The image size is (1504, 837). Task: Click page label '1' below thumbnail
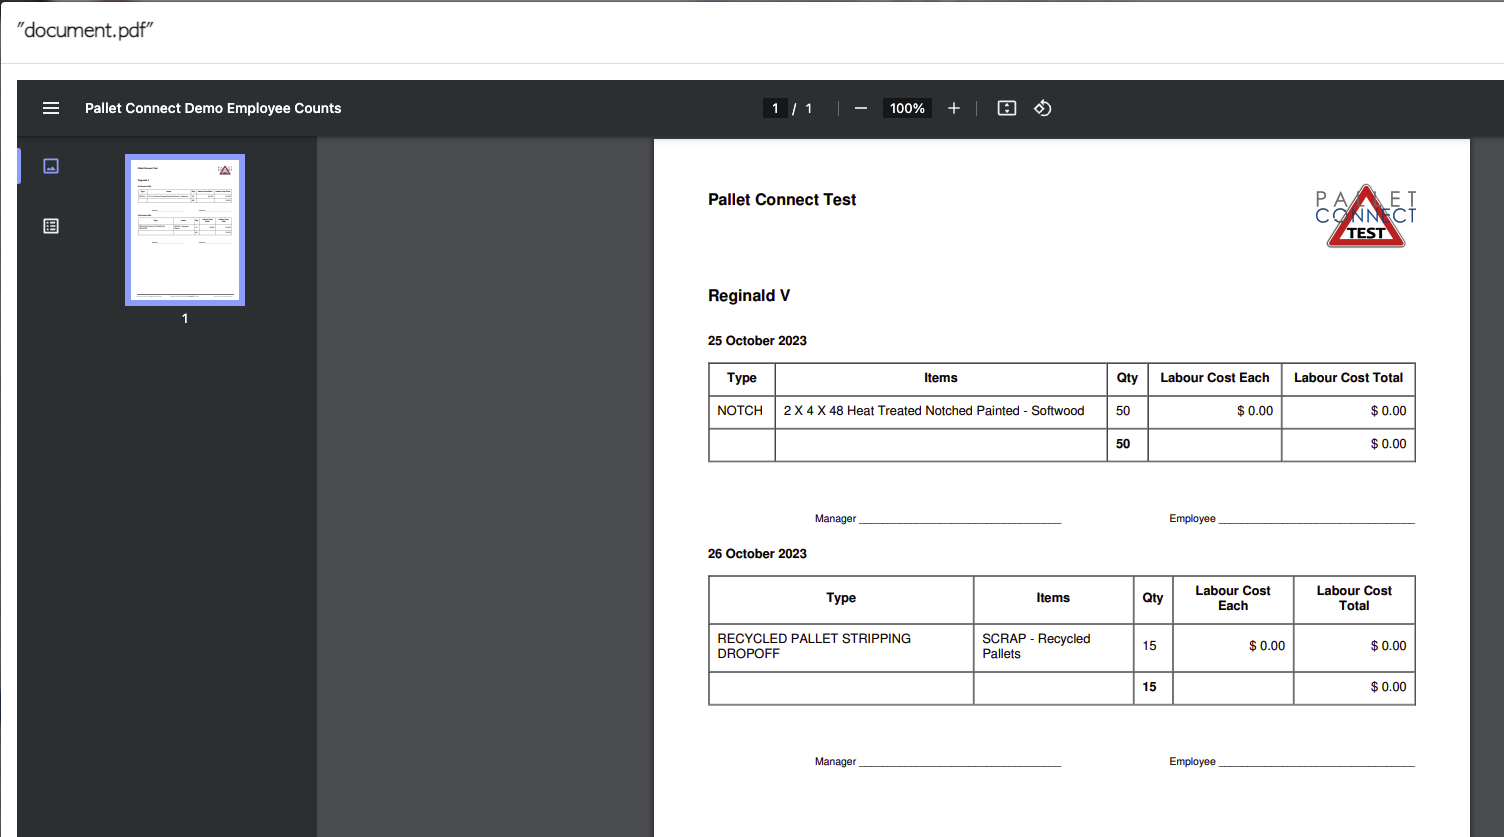click(185, 319)
